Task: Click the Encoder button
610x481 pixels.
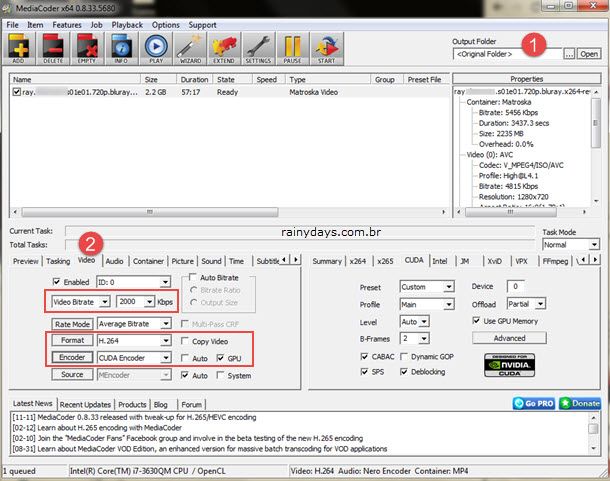Action: (x=72, y=357)
